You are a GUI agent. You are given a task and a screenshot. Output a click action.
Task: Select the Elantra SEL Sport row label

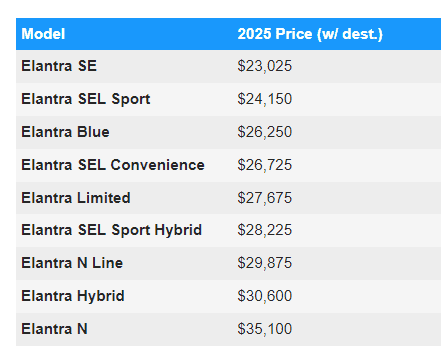[x=86, y=99]
